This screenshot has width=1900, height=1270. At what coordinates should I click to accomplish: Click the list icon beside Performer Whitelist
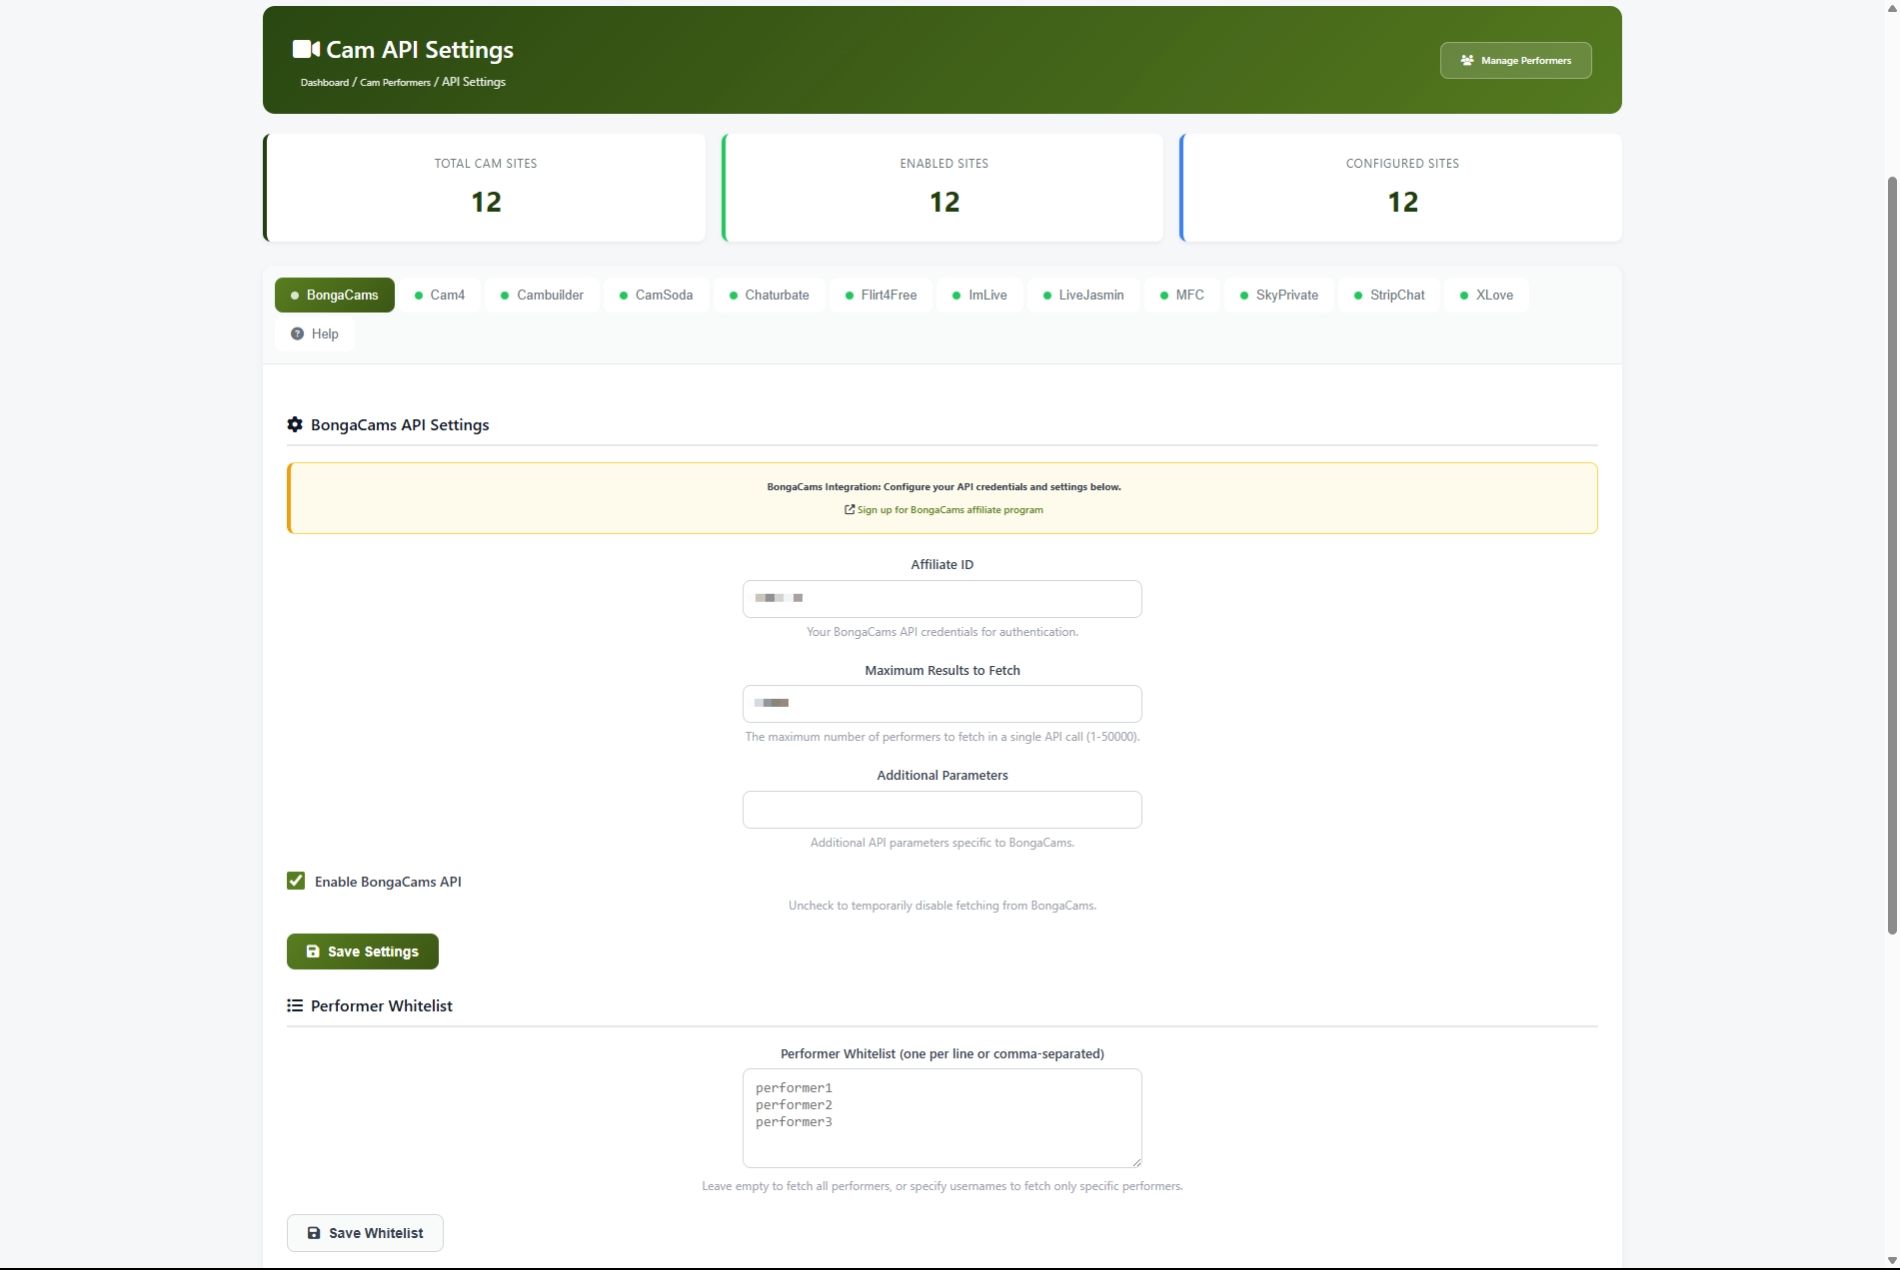(295, 1006)
